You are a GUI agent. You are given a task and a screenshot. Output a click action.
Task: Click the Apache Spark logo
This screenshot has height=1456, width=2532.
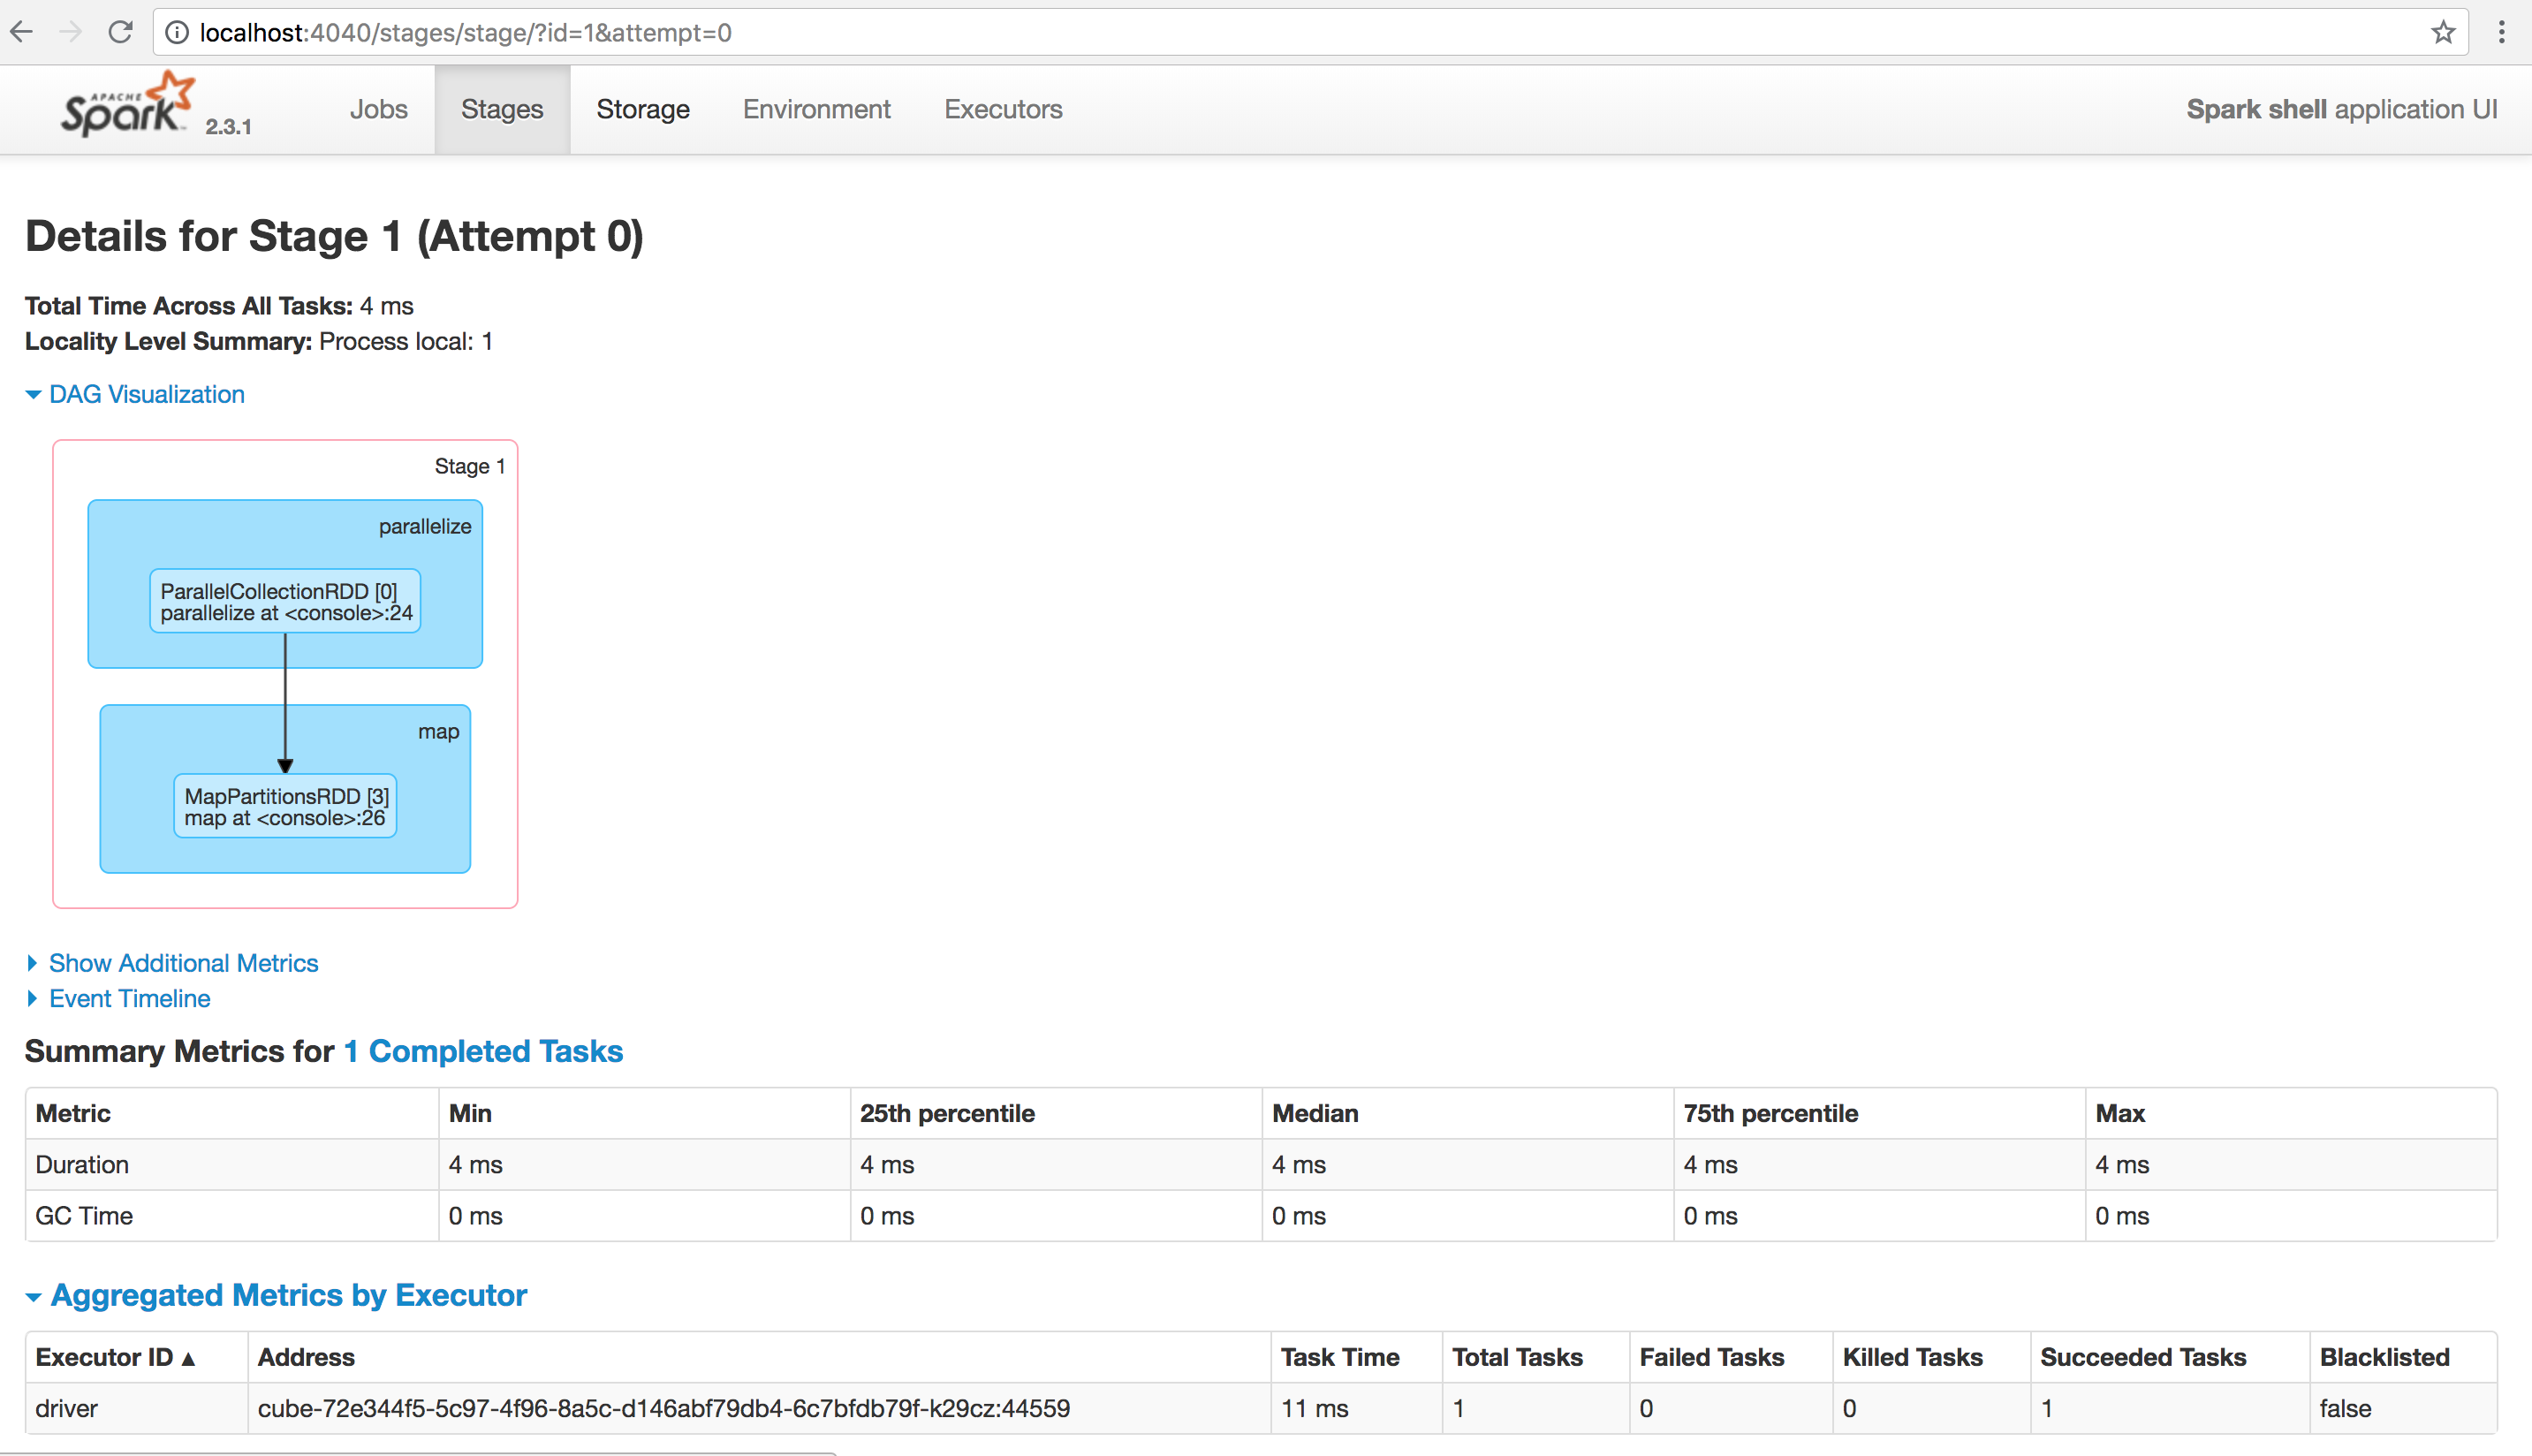(x=128, y=105)
